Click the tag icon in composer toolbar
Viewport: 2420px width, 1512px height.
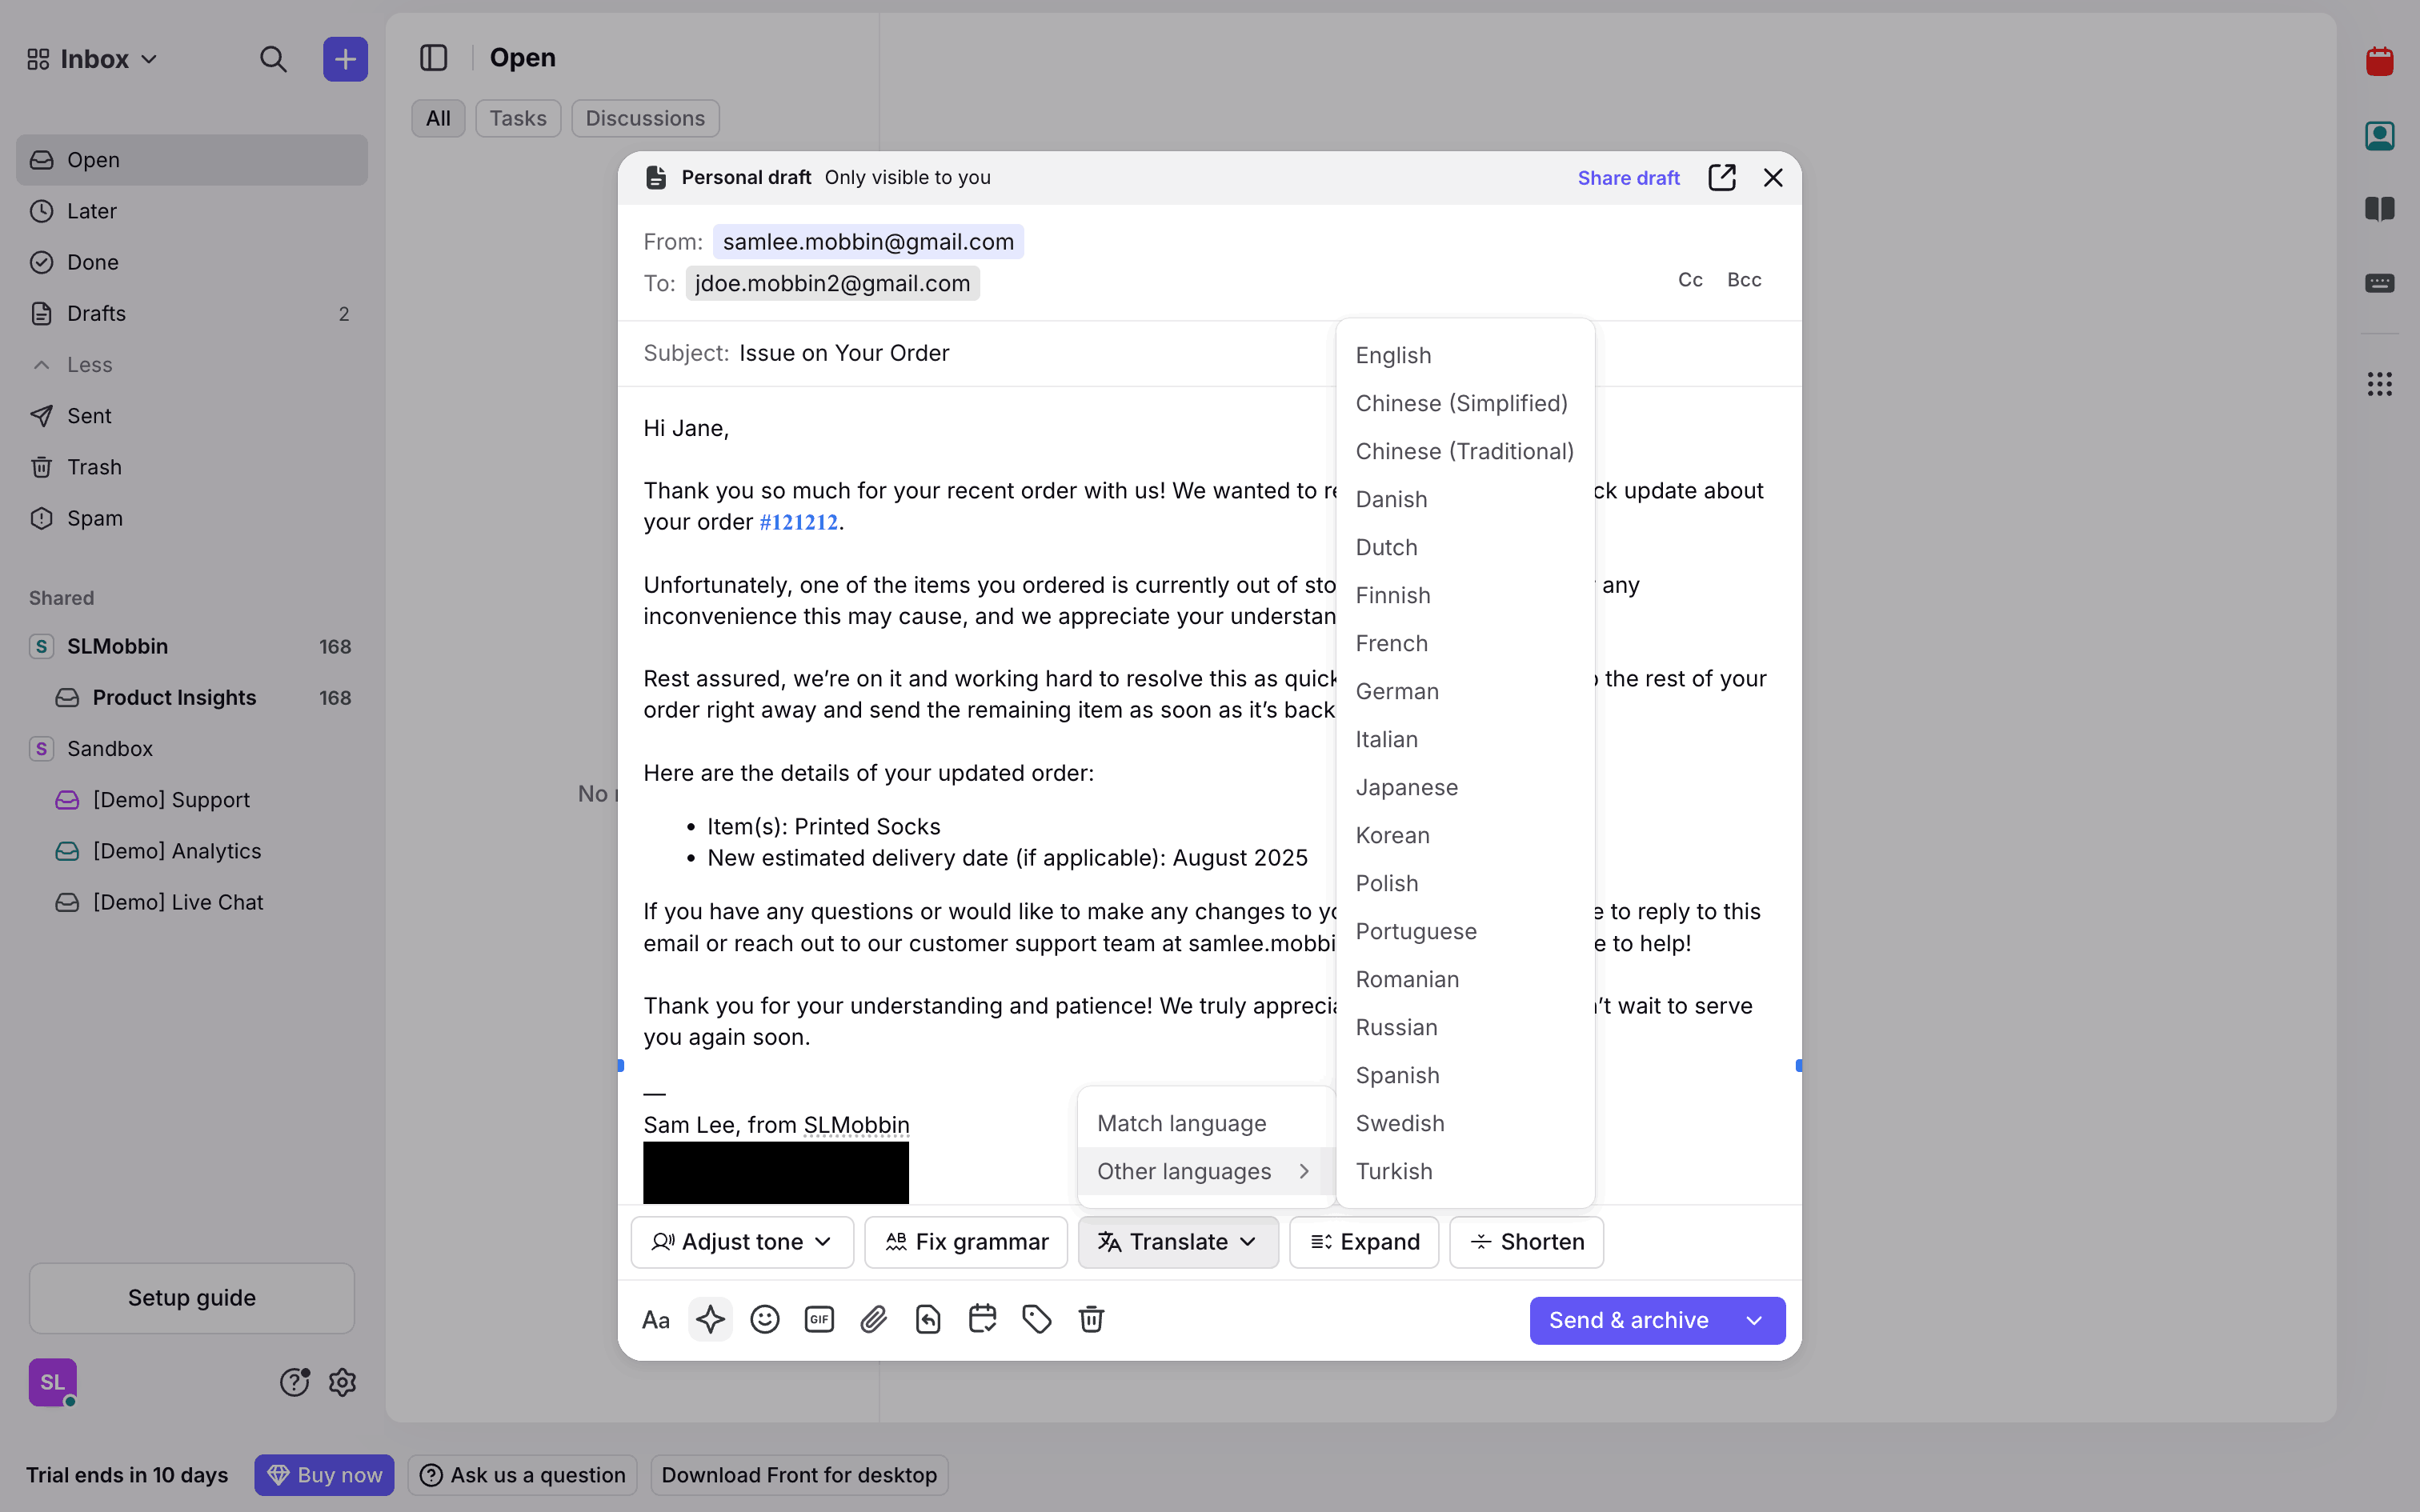[1037, 1320]
